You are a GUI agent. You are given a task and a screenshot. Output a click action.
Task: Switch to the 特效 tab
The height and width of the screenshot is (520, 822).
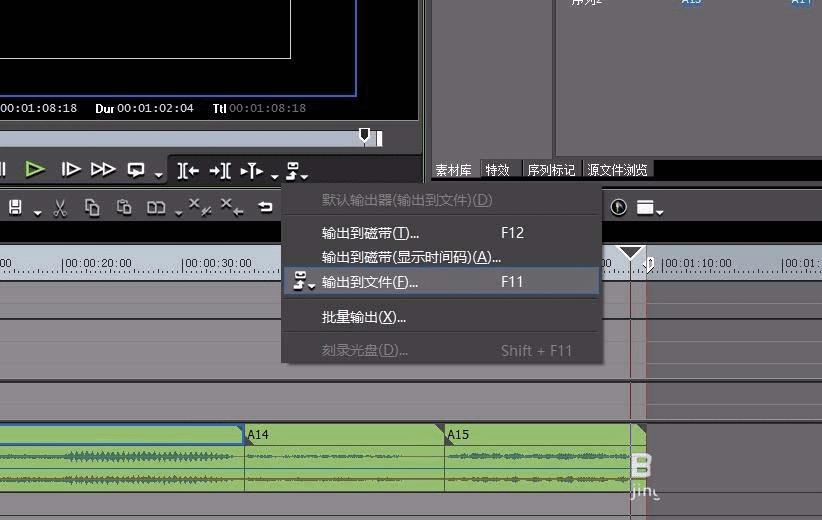(x=497, y=170)
